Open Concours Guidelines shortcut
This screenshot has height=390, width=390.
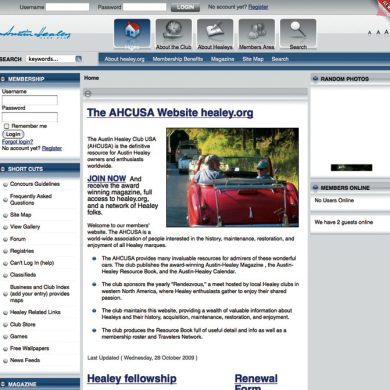coord(35,184)
